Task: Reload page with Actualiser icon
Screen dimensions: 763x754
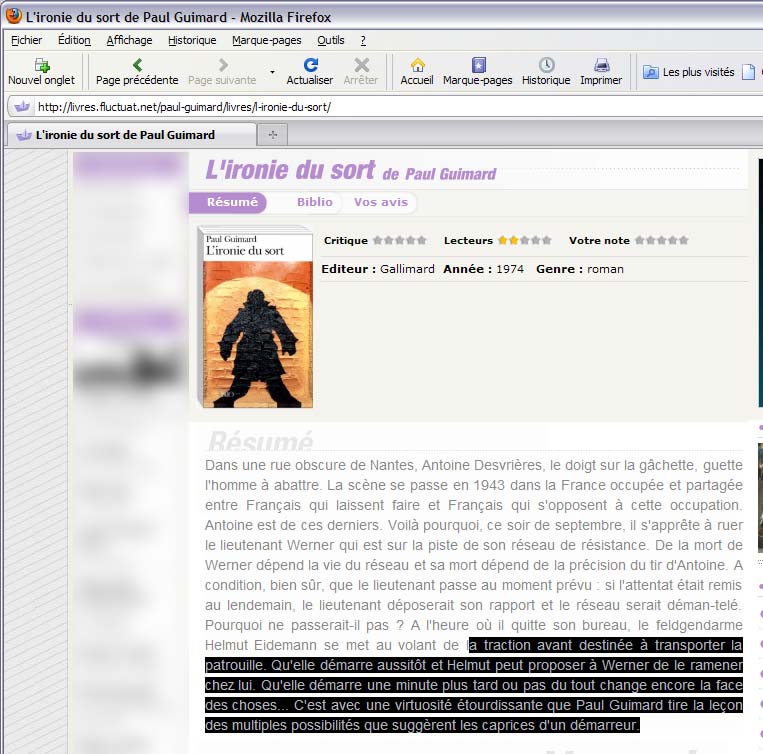Action: click(x=310, y=65)
